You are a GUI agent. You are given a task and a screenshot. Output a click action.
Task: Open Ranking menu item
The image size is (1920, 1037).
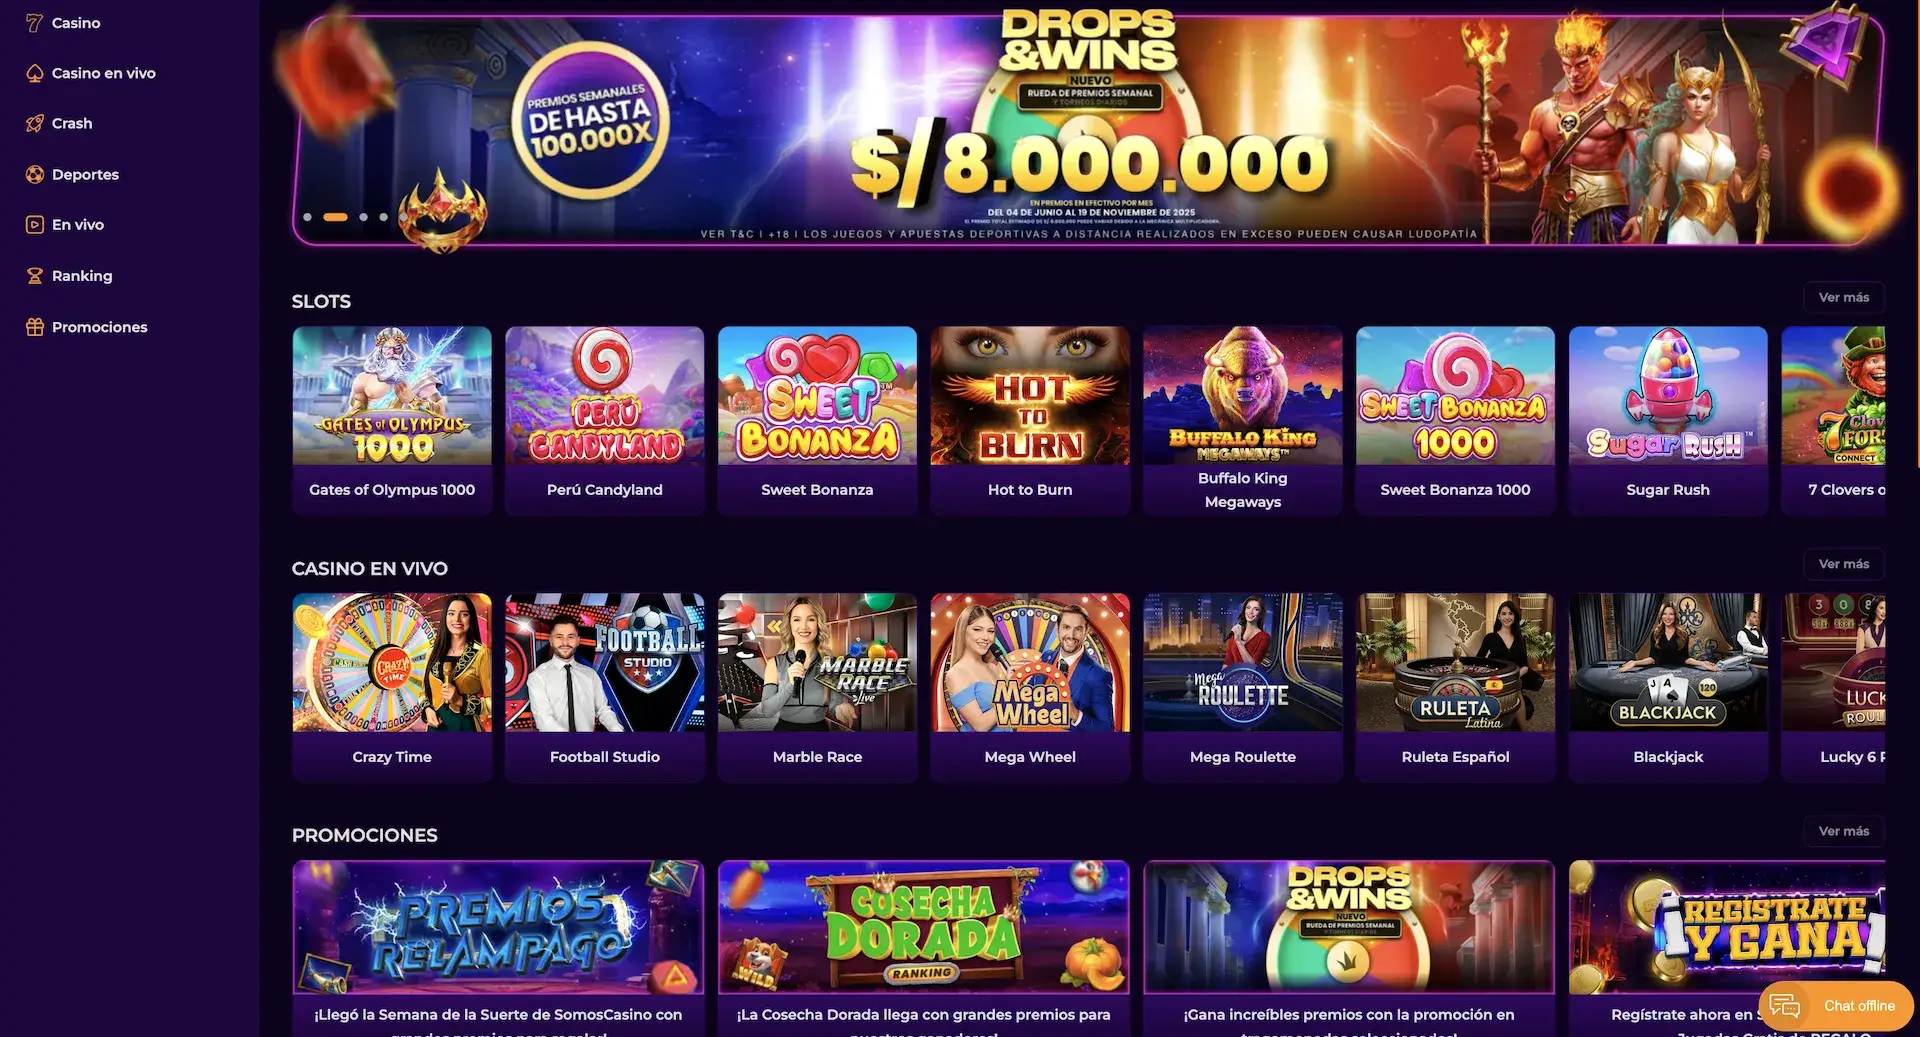pos(82,275)
